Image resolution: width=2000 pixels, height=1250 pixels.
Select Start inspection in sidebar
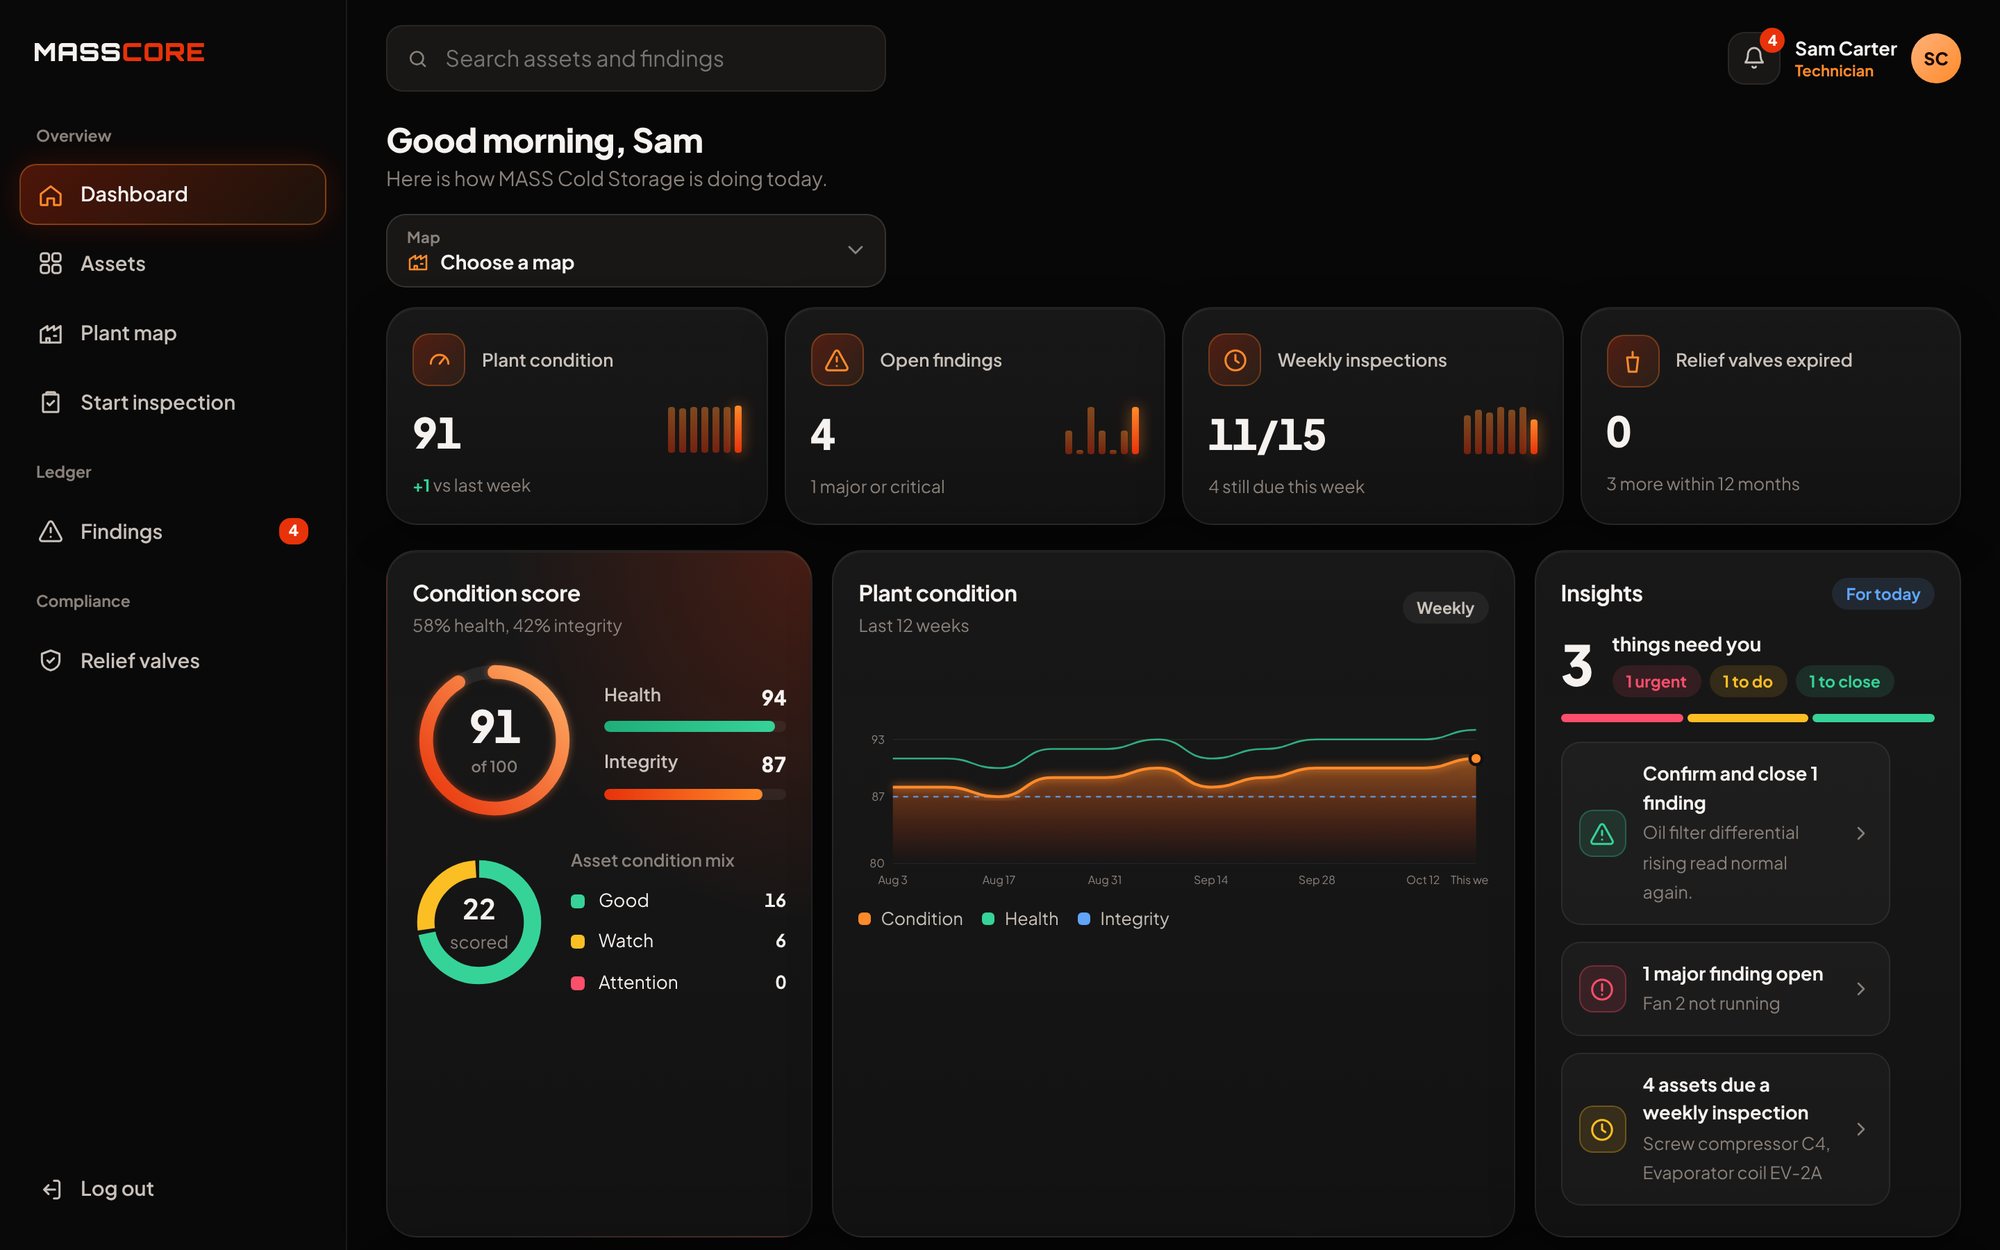click(x=173, y=402)
